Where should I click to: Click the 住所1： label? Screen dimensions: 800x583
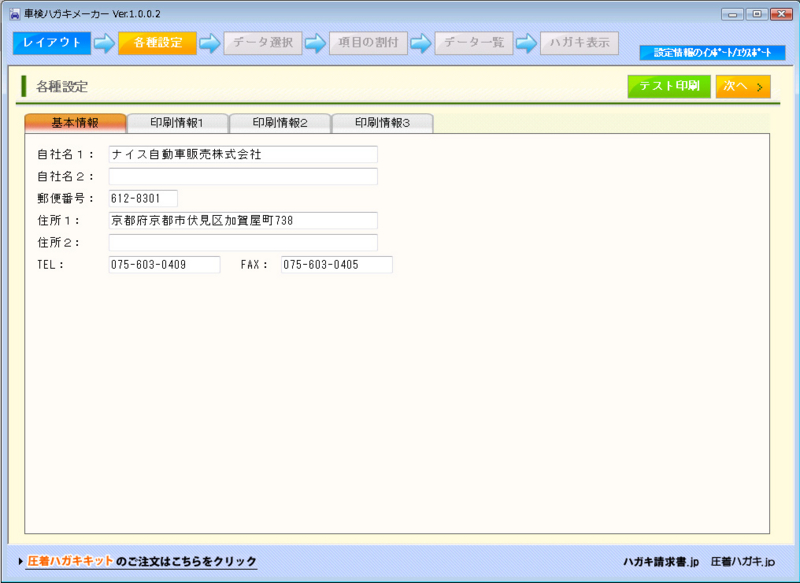coord(58,220)
